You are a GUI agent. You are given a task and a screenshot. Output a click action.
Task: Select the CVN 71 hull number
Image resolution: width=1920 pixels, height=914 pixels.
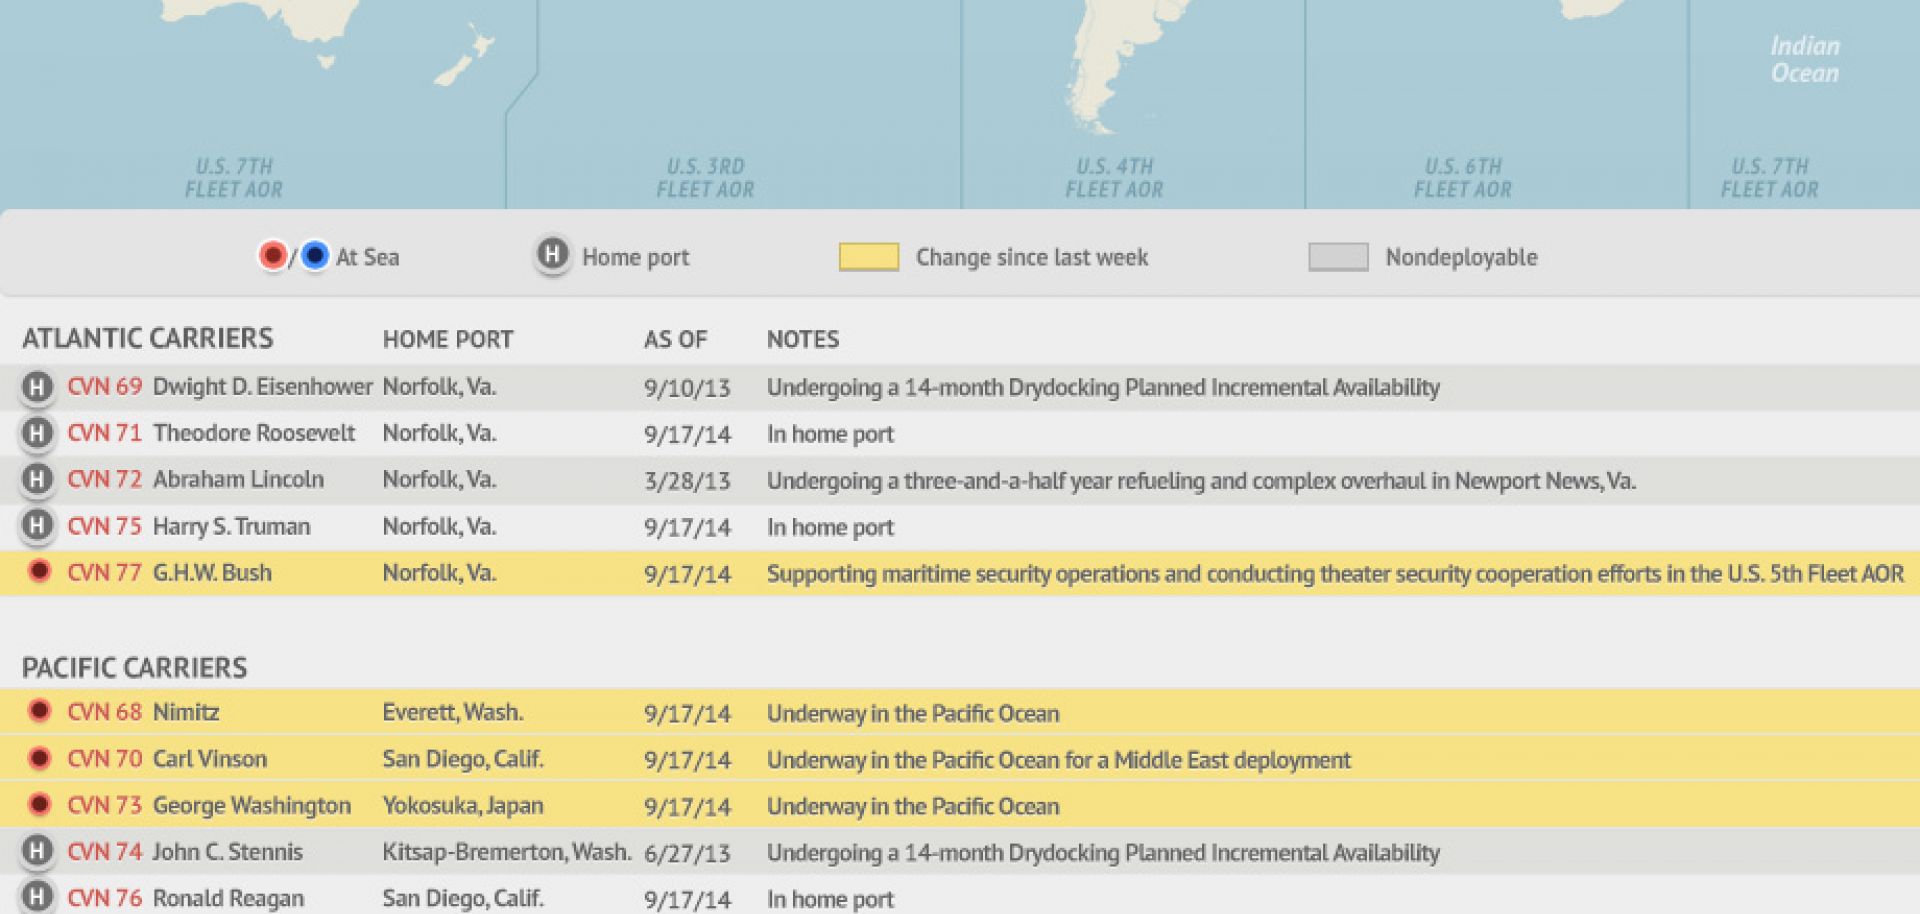pos(105,433)
